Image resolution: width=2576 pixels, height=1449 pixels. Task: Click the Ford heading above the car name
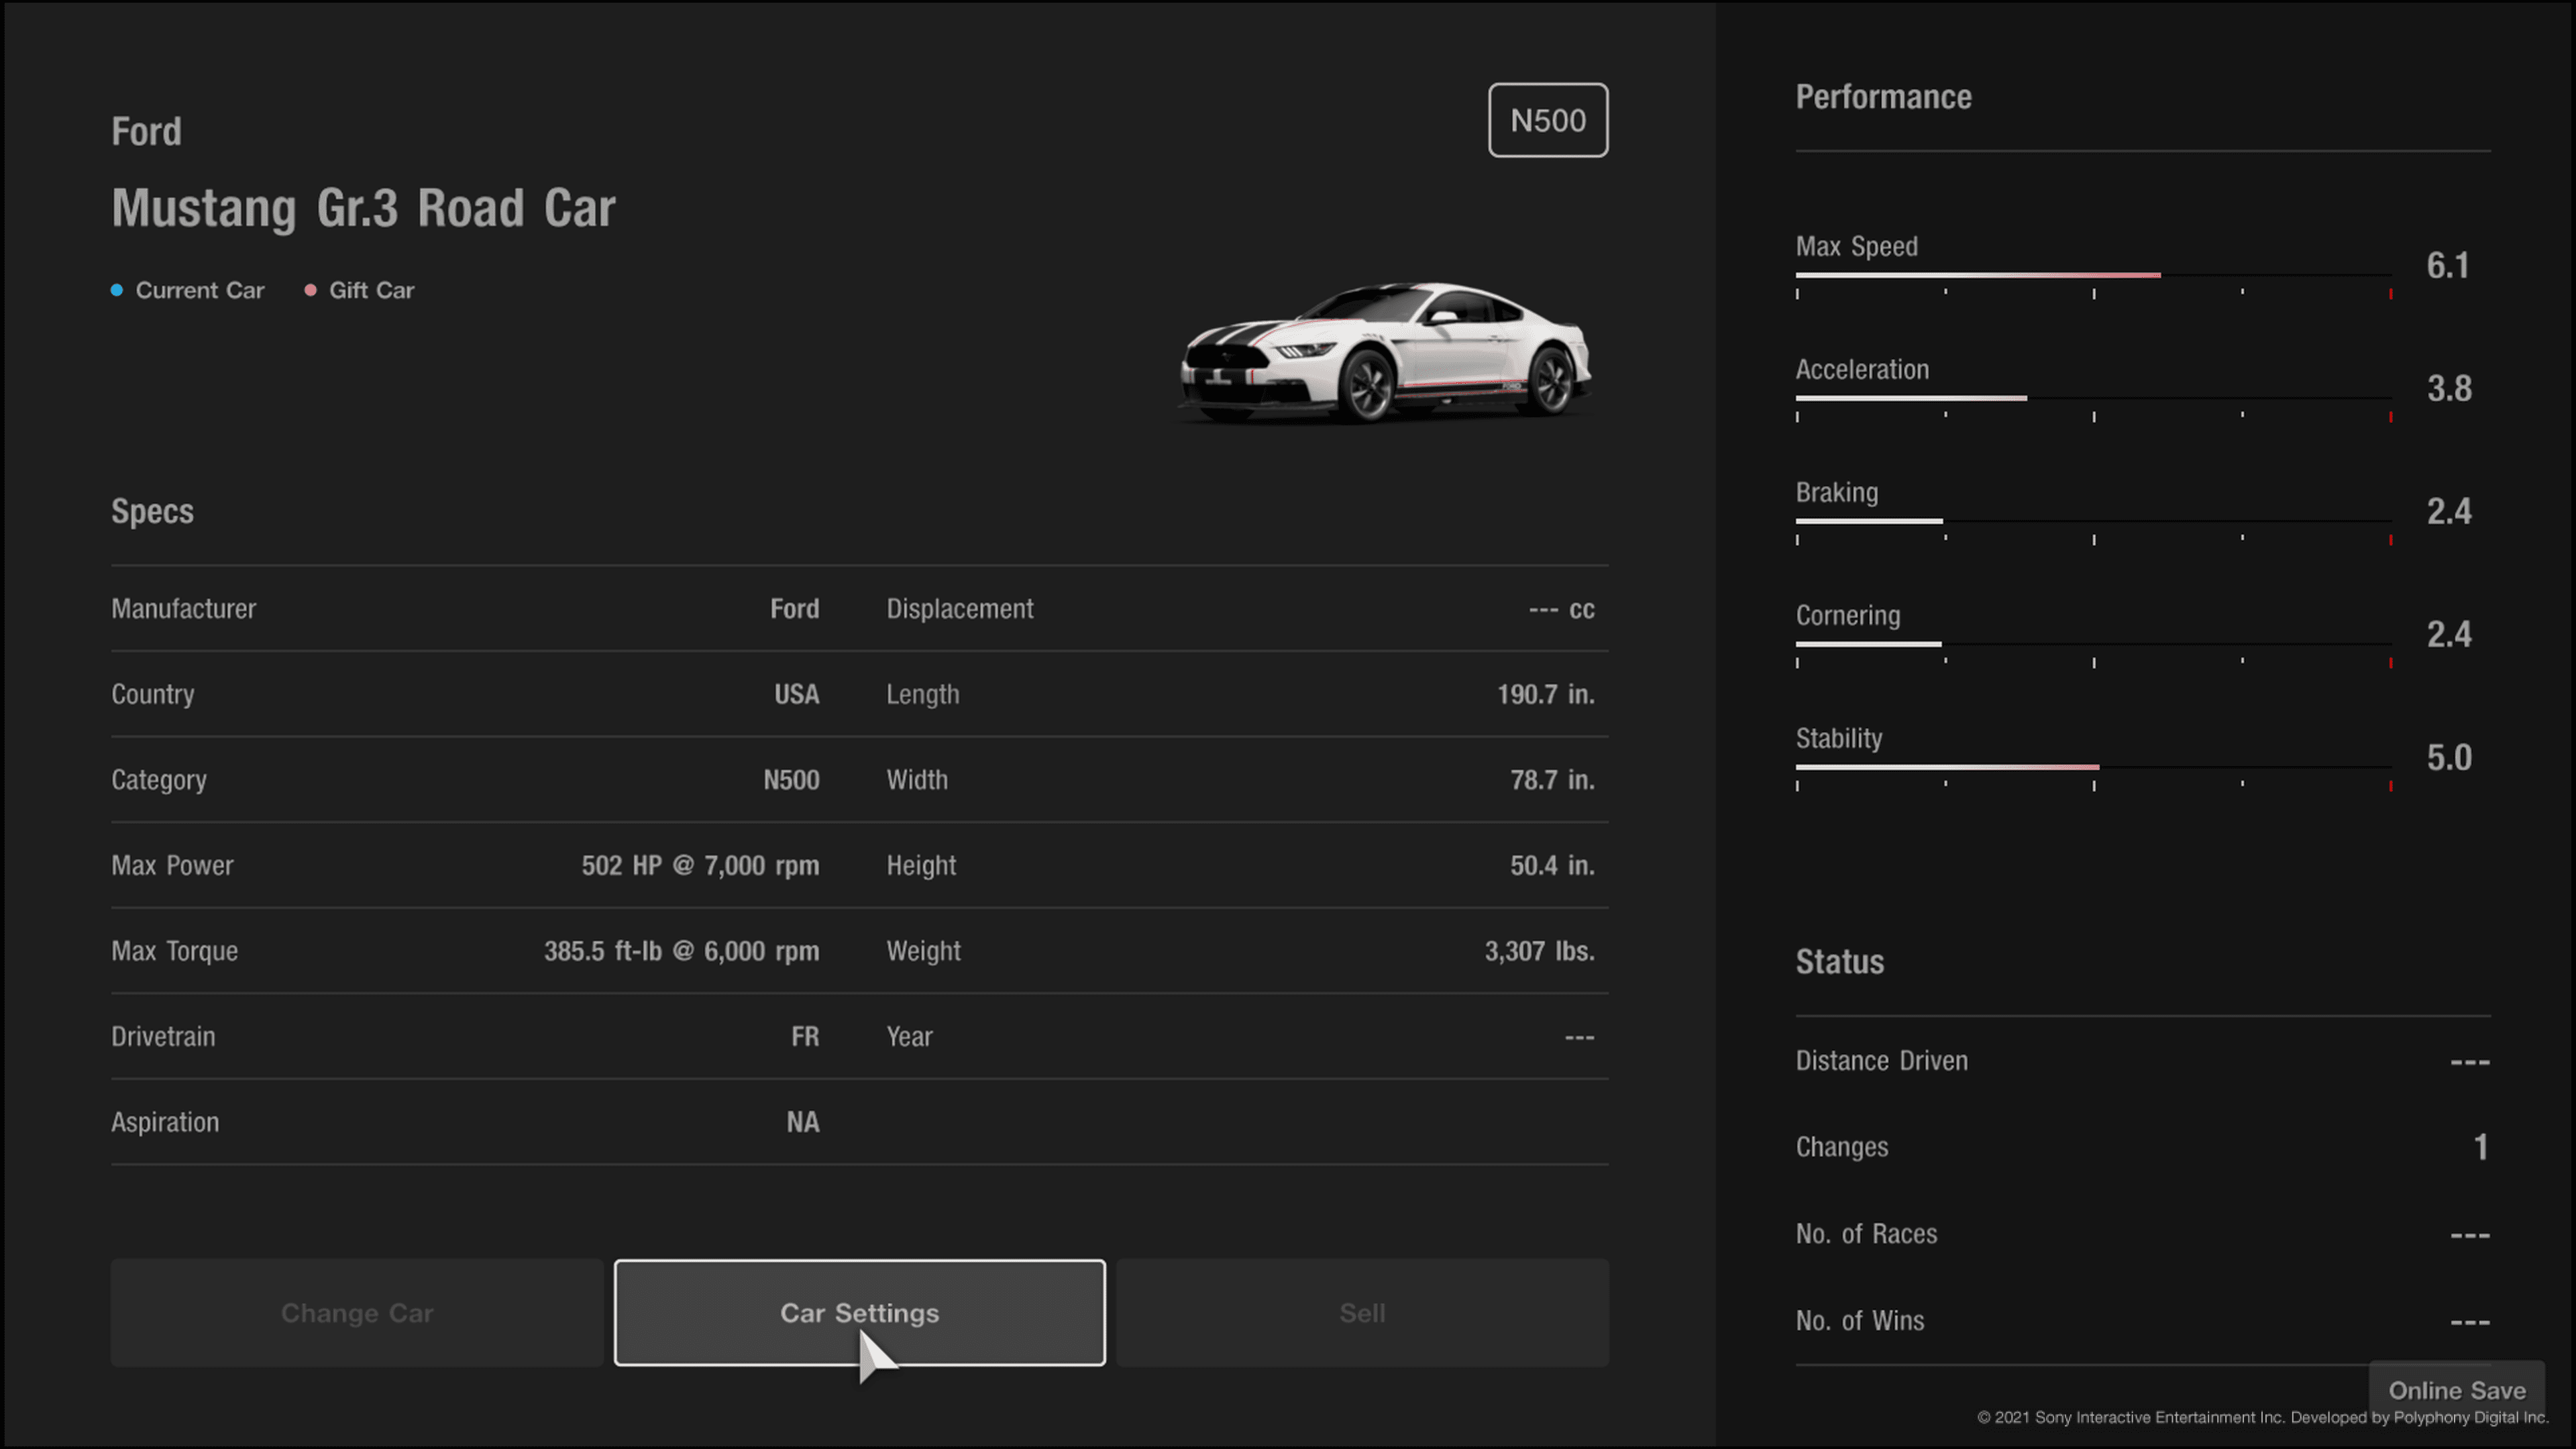146,131
